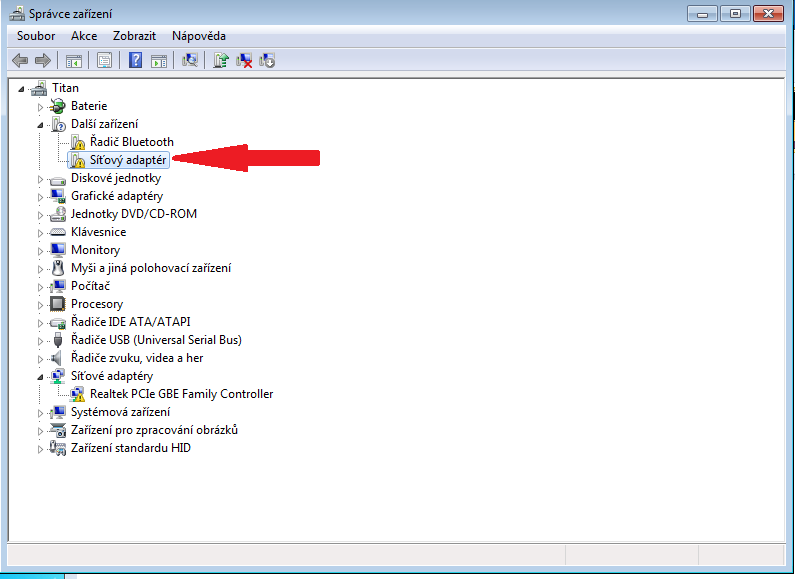Image resolution: width=795 pixels, height=579 pixels.
Task: Open the Soubor menu
Action: point(36,36)
